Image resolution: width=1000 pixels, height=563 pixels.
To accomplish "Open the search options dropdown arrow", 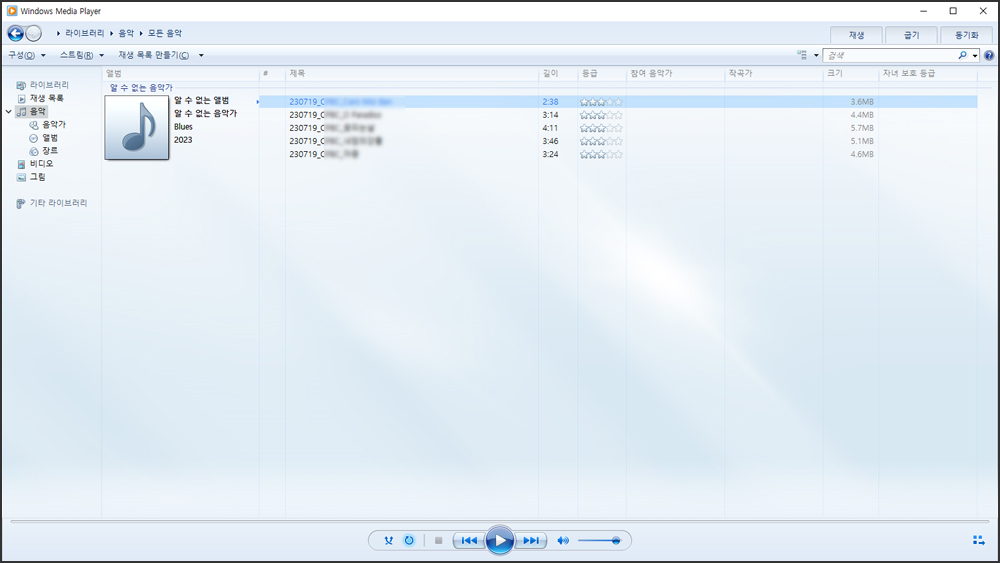I will (975, 55).
